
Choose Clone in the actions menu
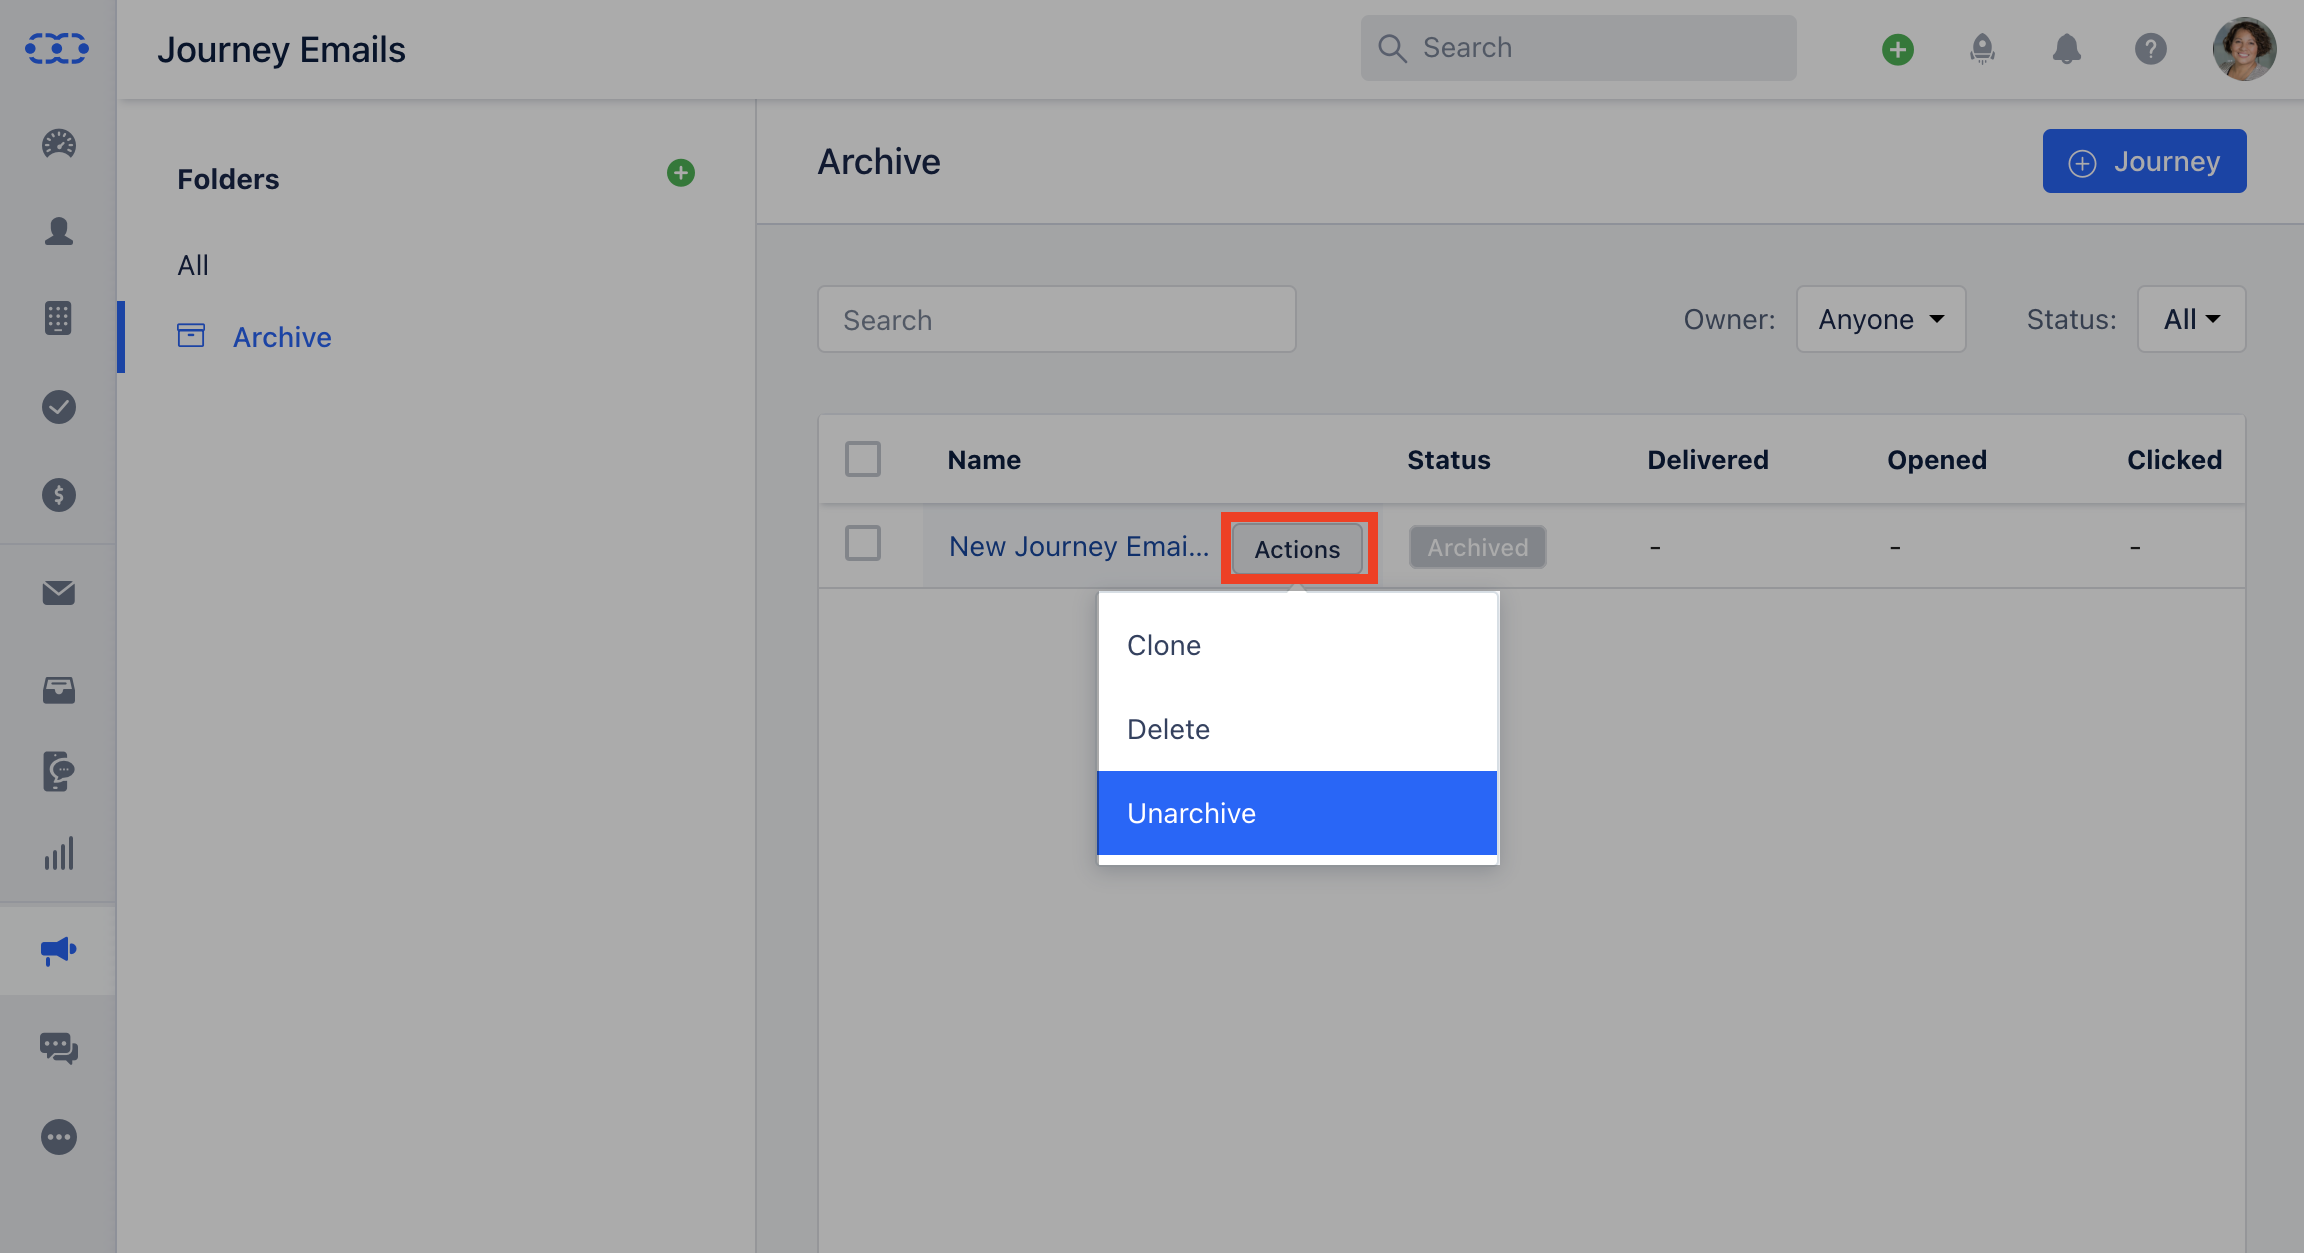pyautogui.click(x=1297, y=645)
